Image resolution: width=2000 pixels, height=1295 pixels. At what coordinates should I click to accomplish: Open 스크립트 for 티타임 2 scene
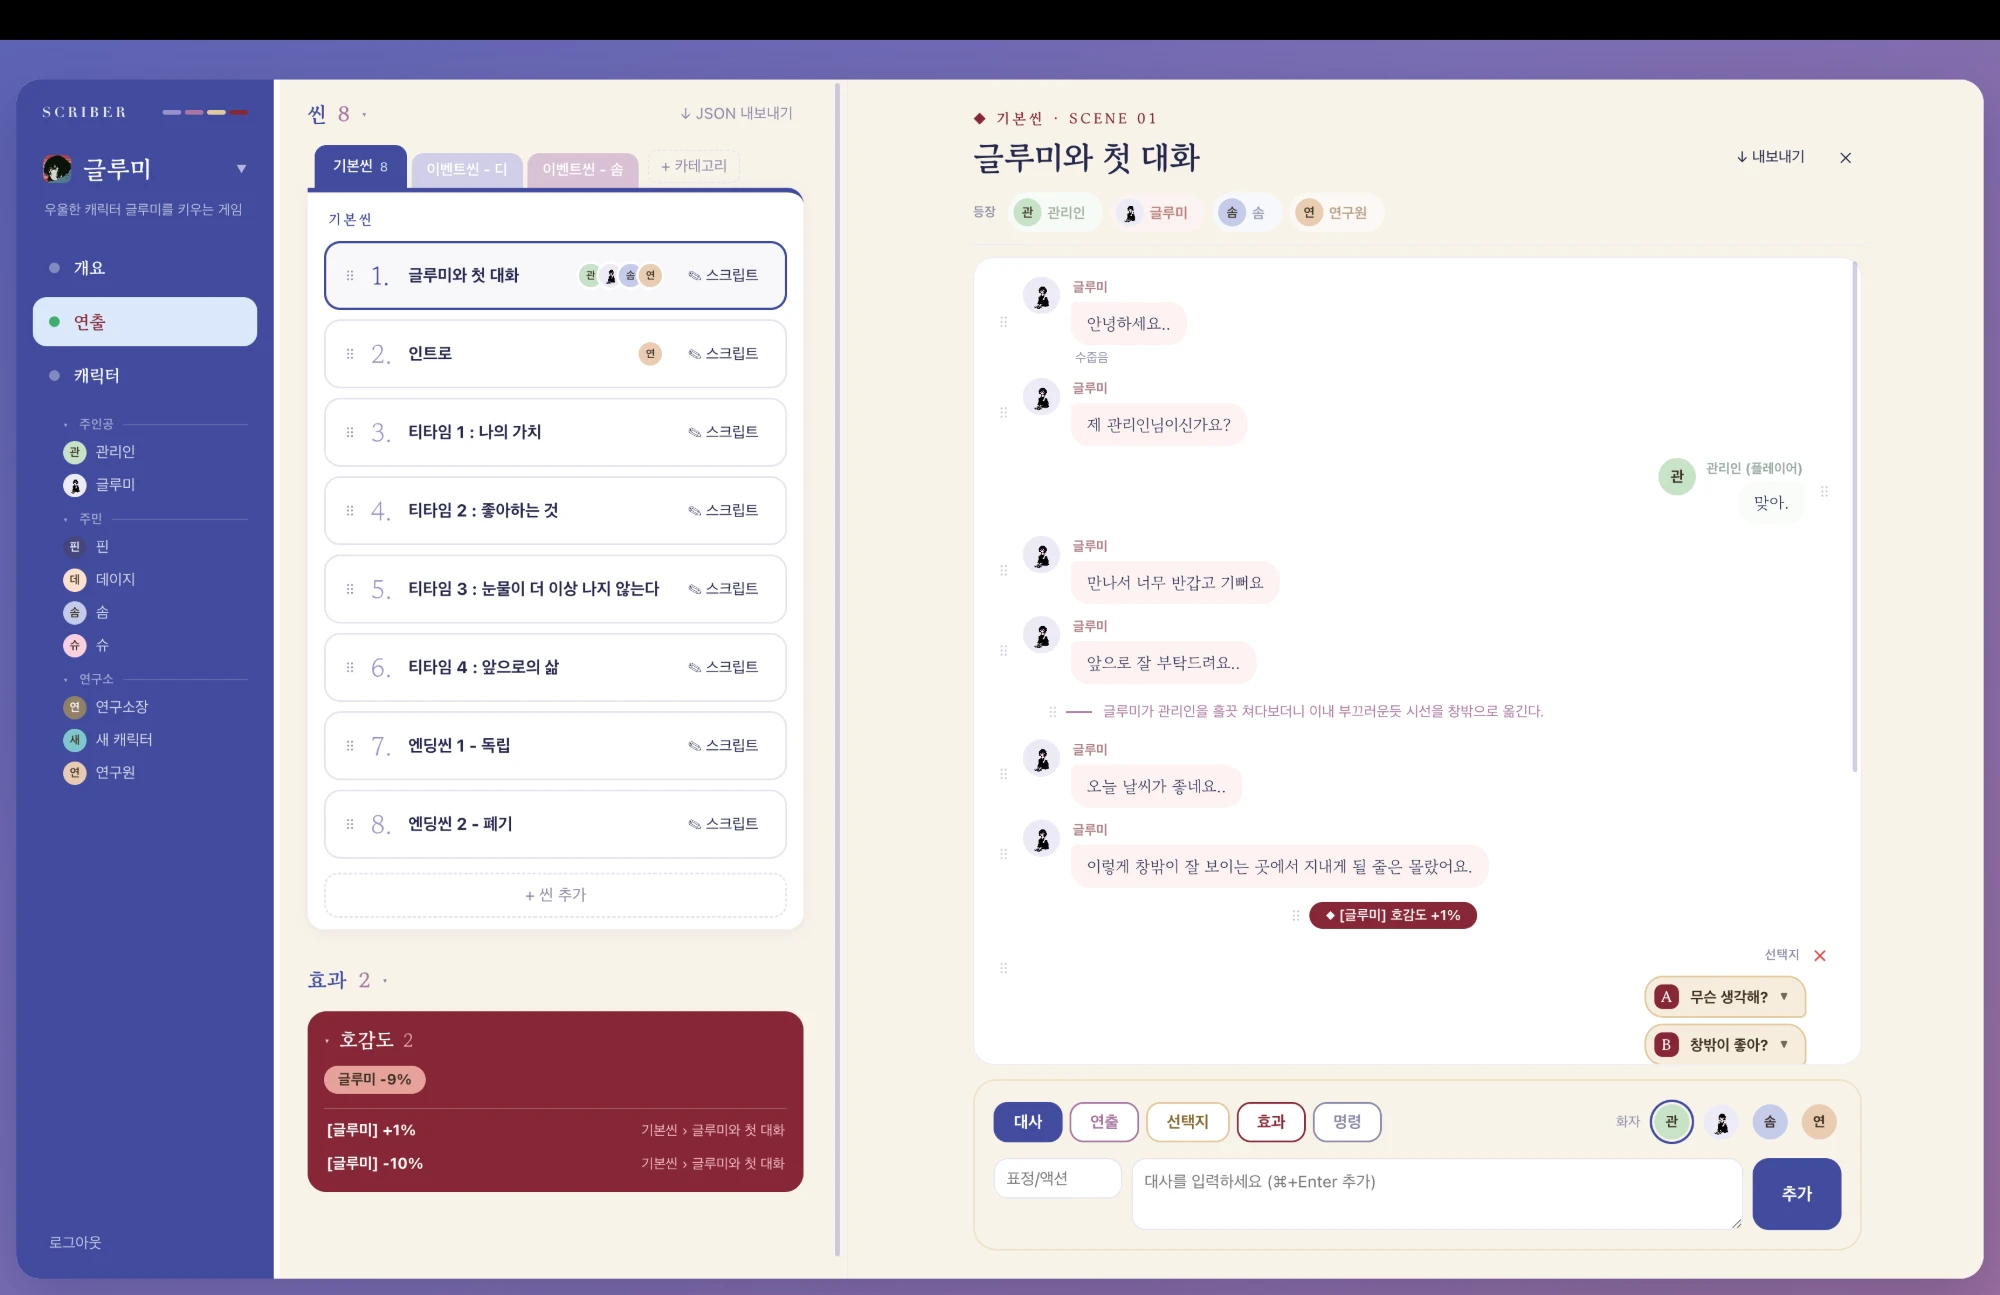tap(723, 511)
